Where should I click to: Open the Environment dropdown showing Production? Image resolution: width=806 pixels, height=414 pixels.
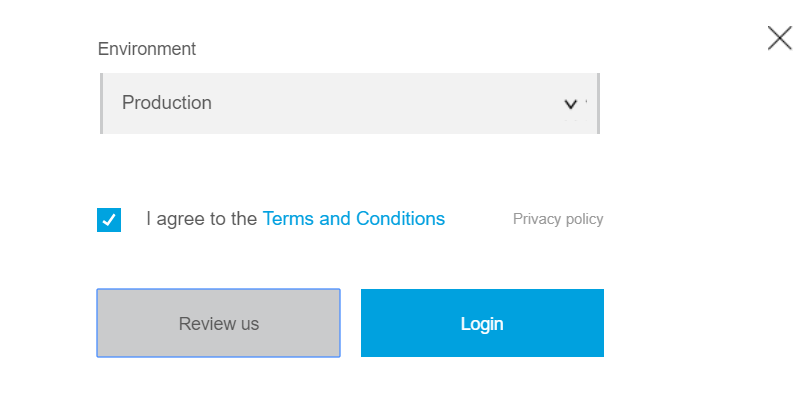click(x=349, y=103)
